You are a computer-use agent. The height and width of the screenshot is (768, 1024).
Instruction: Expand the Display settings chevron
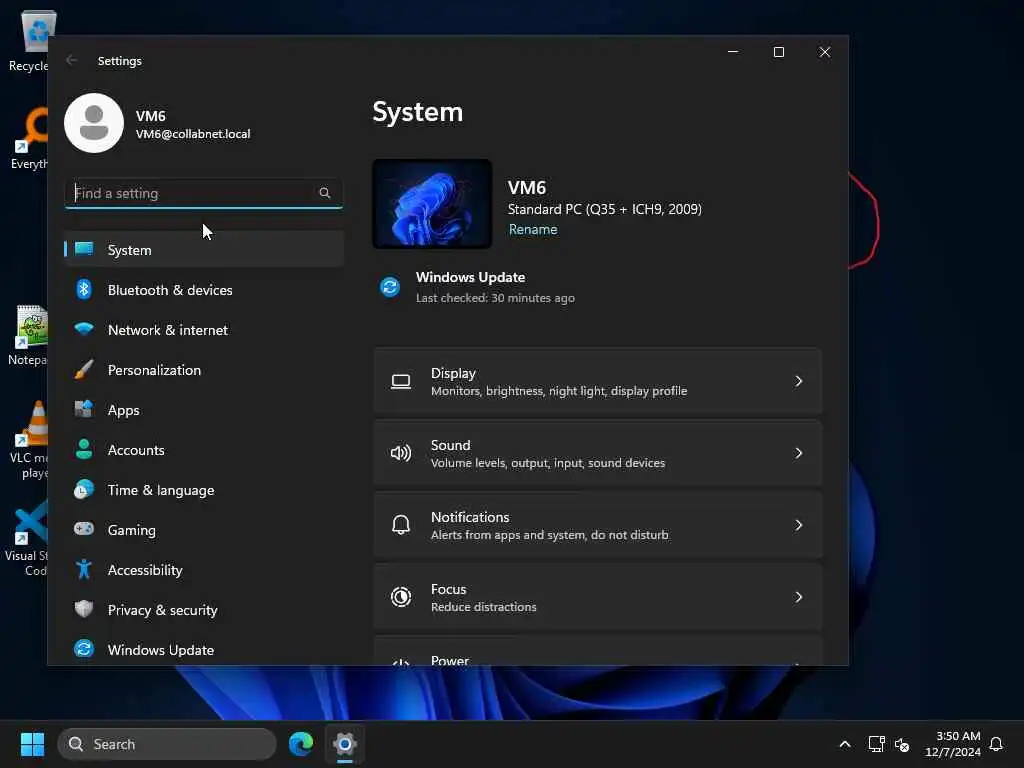tap(798, 381)
